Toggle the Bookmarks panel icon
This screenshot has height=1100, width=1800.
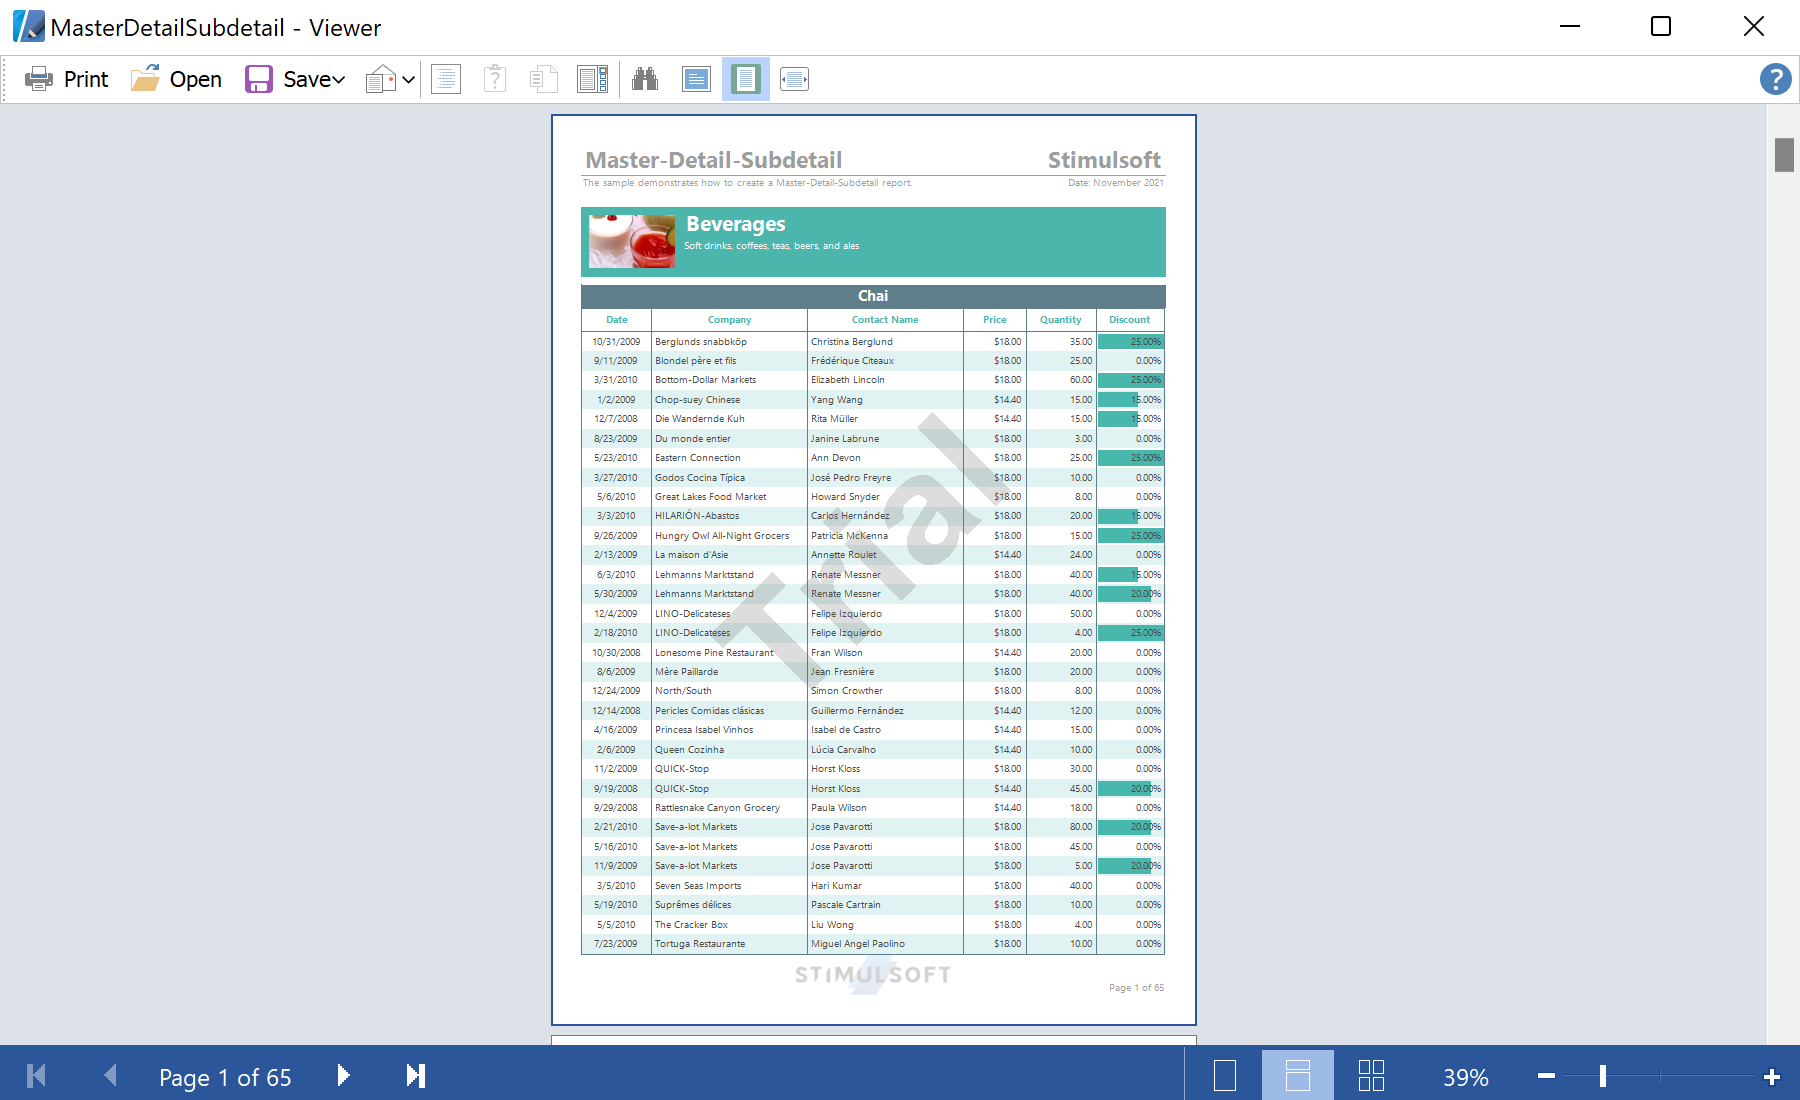click(446, 79)
